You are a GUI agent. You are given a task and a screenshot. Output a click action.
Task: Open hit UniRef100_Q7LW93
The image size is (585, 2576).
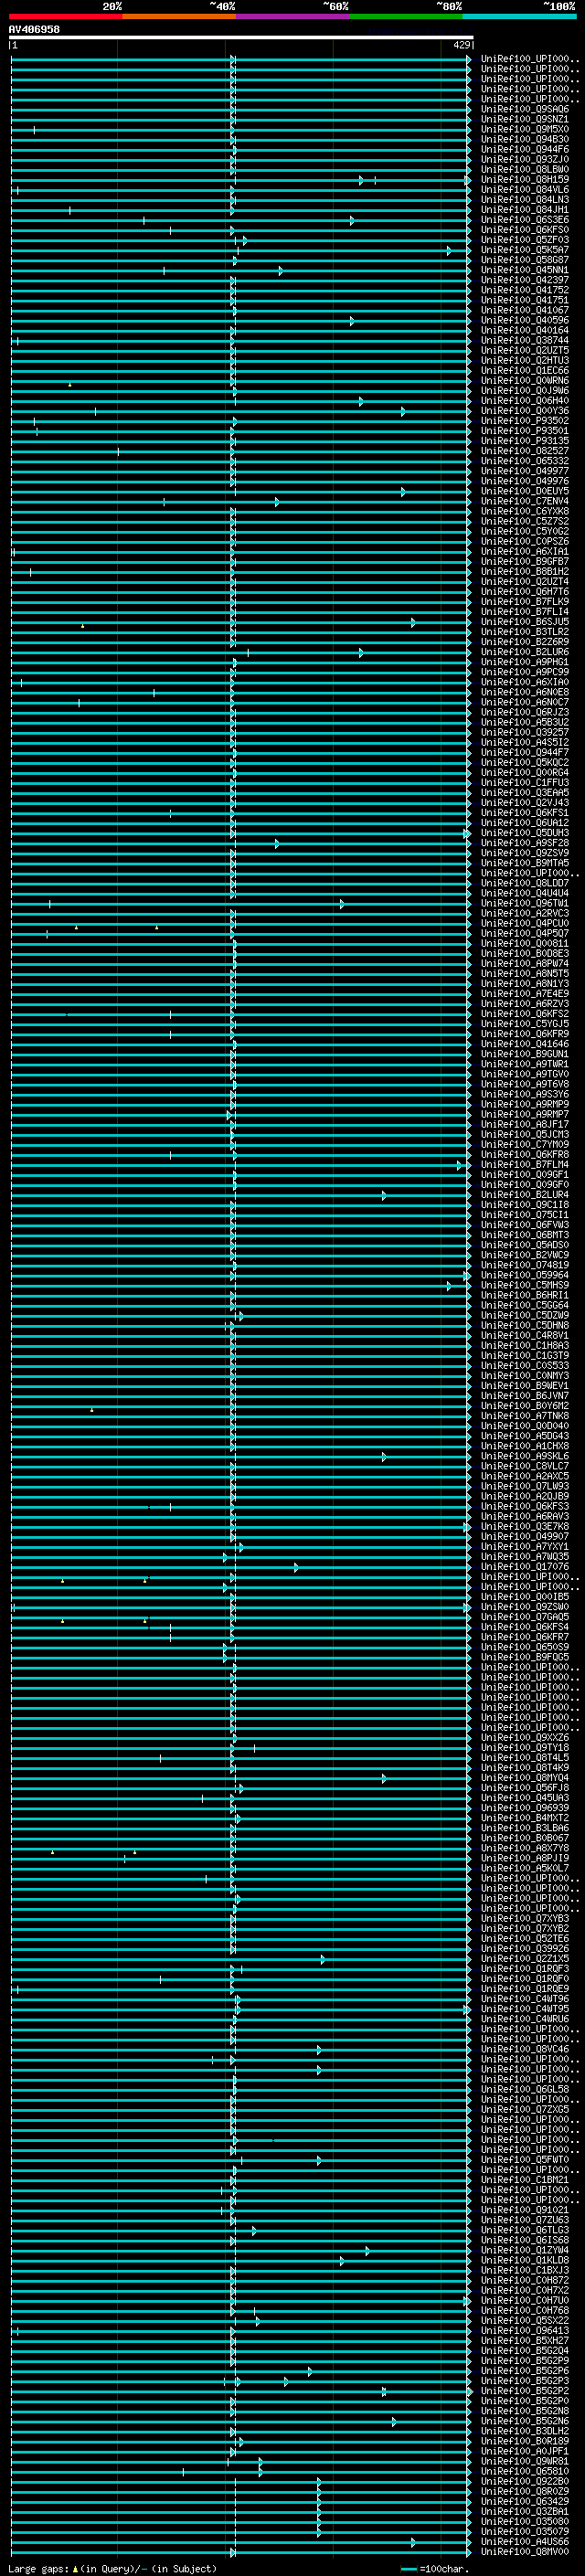pyautogui.click(x=524, y=1486)
